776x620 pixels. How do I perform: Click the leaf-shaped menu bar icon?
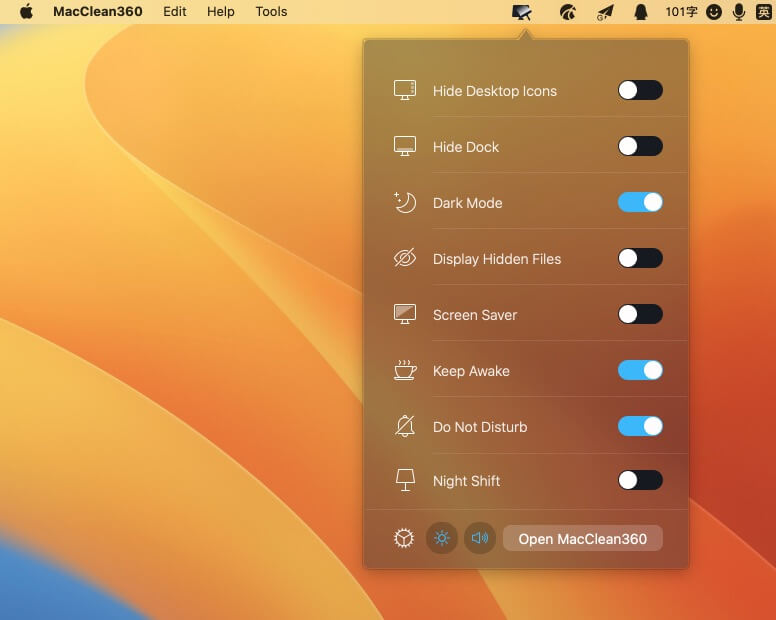click(x=568, y=12)
